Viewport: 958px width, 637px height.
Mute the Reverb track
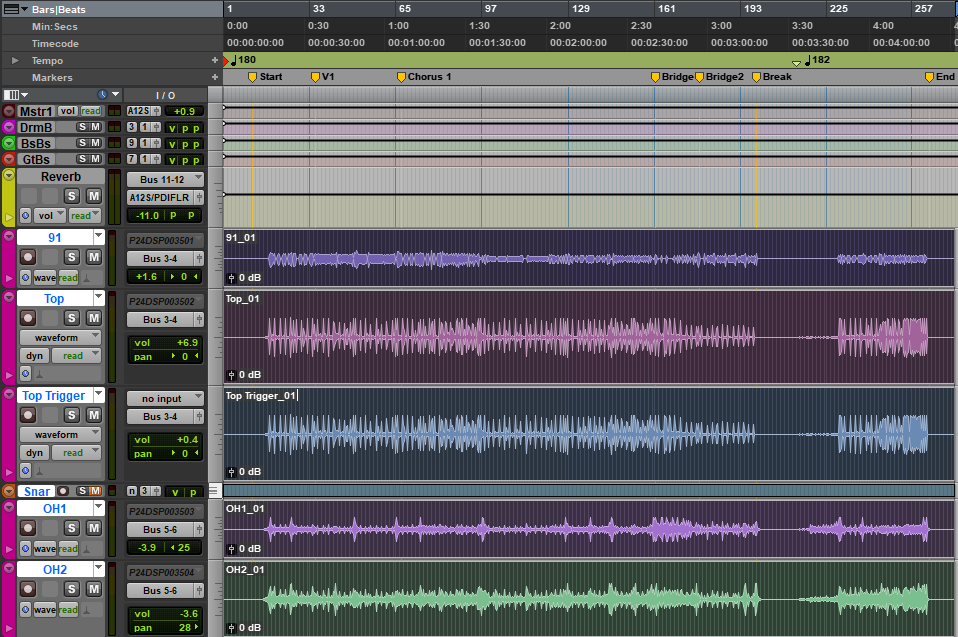(93, 196)
